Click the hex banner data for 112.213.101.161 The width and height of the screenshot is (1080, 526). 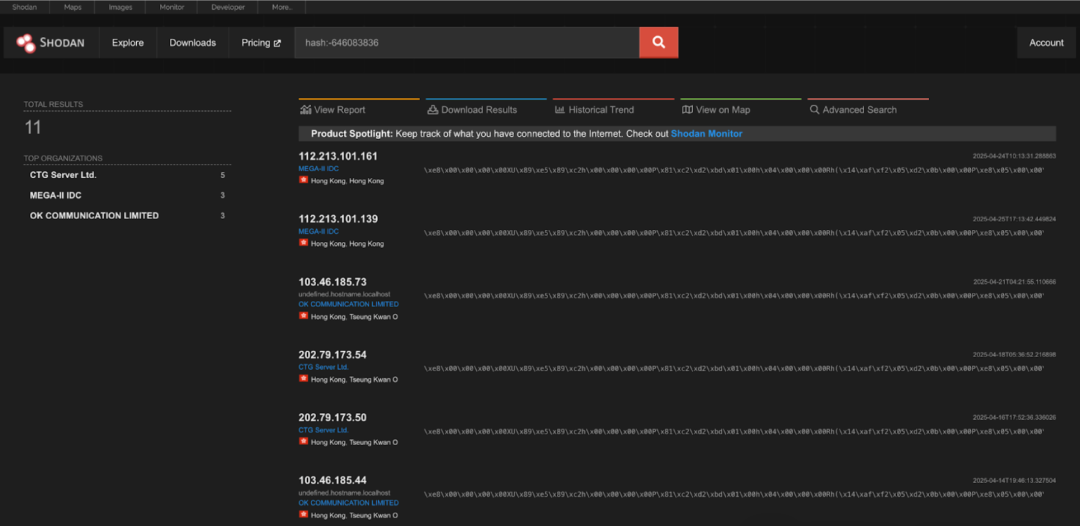coord(734,169)
